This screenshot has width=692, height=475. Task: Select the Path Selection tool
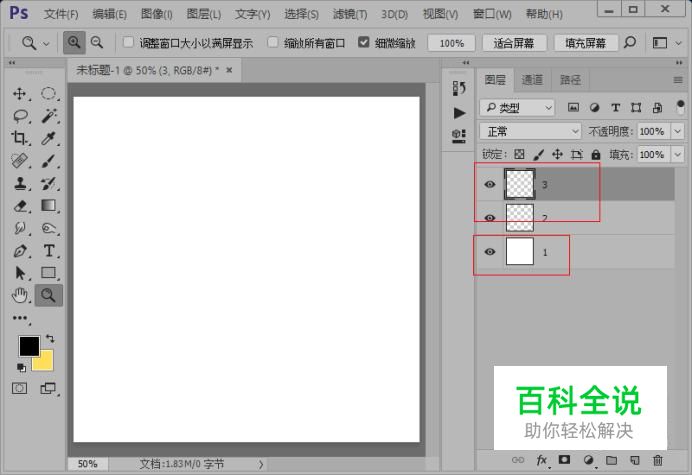pyautogui.click(x=20, y=273)
